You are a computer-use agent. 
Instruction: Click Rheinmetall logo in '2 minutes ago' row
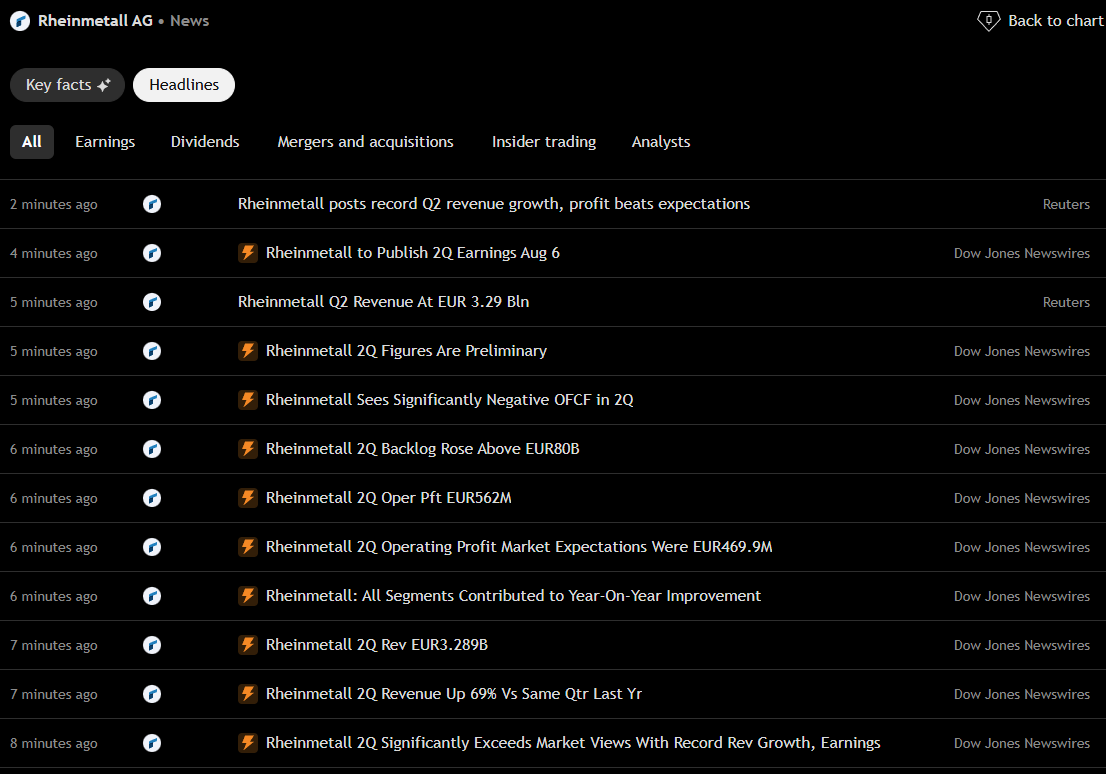152,204
